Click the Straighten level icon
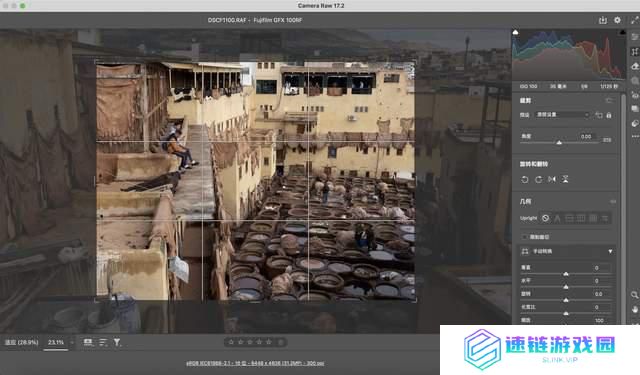Viewport: 640px width, 375px height. [x=607, y=140]
